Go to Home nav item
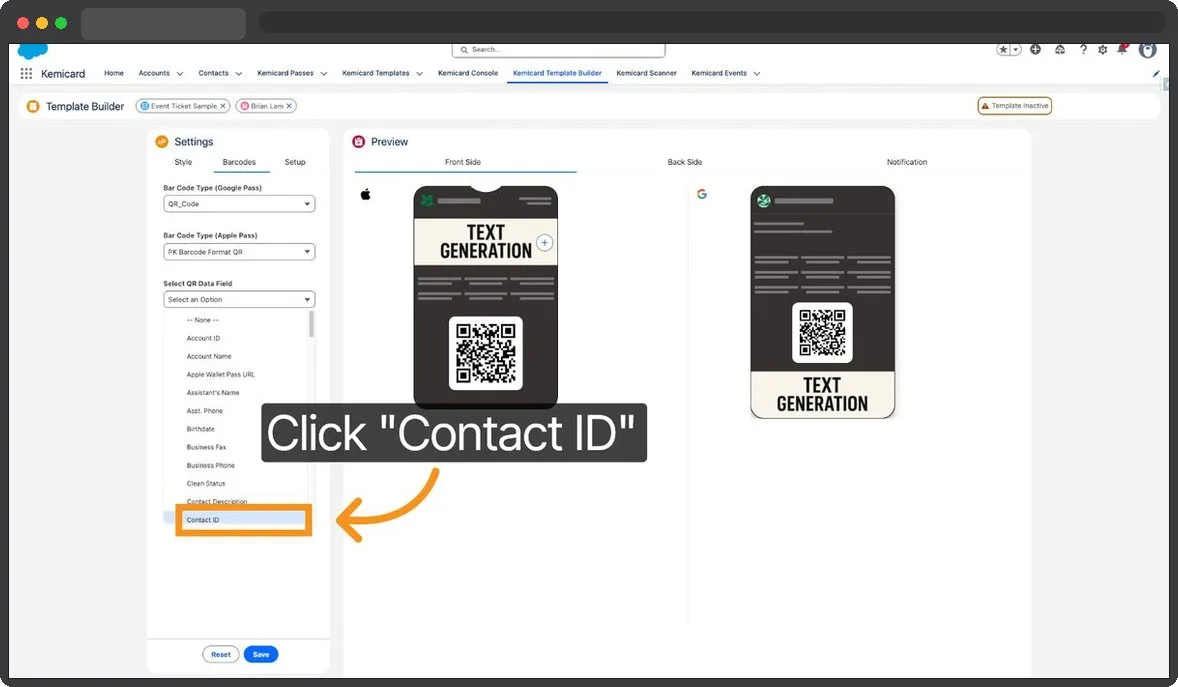The width and height of the screenshot is (1178, 687). coord(113,74)
